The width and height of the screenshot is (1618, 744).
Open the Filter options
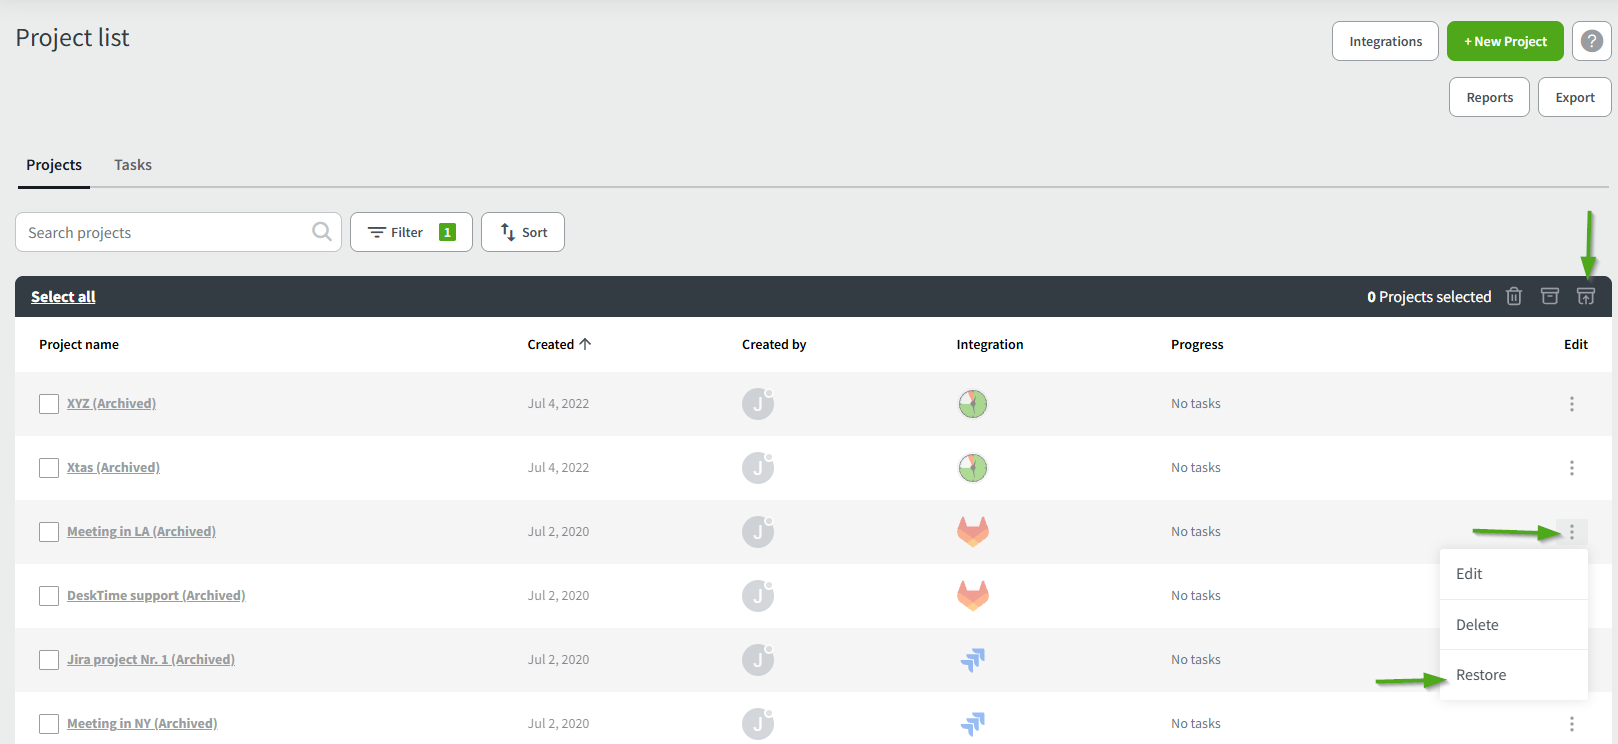[410, 232]
